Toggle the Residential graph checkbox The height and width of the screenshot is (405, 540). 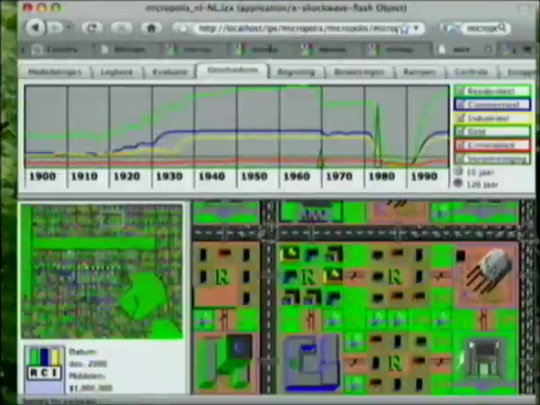tap(460, 91)
